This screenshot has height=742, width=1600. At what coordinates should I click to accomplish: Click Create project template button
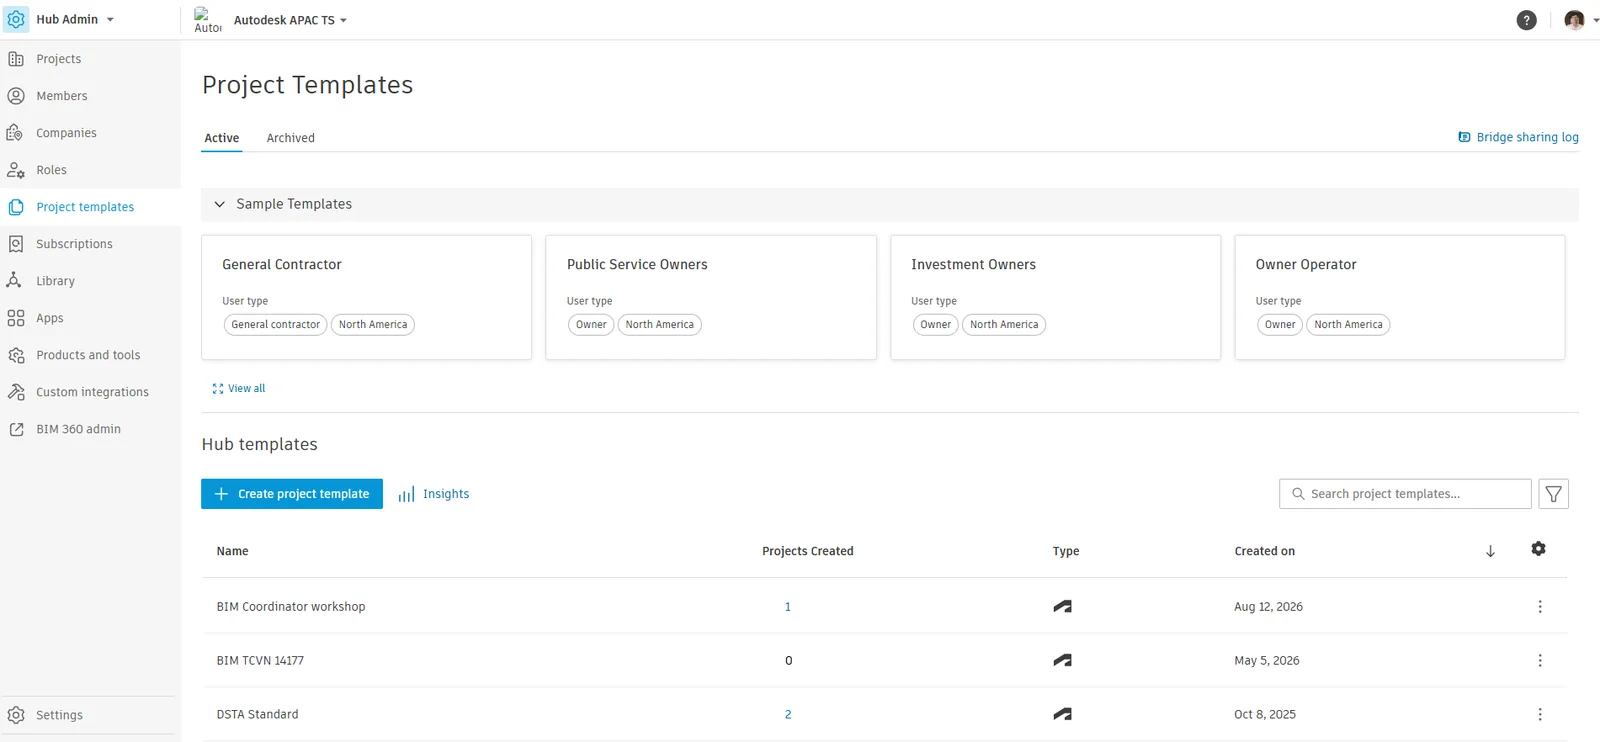point(292,494)
